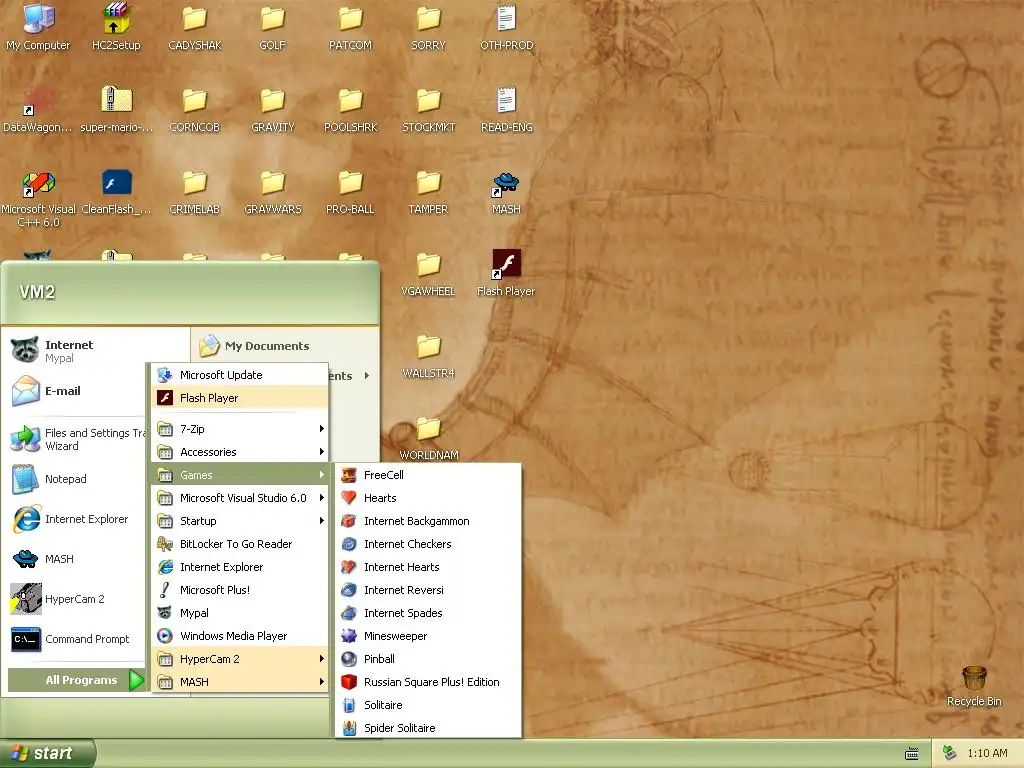The width and height of the screenshot is (1024, 768).
Task: Open Command Prompt from Start menu
Action: 75,639
